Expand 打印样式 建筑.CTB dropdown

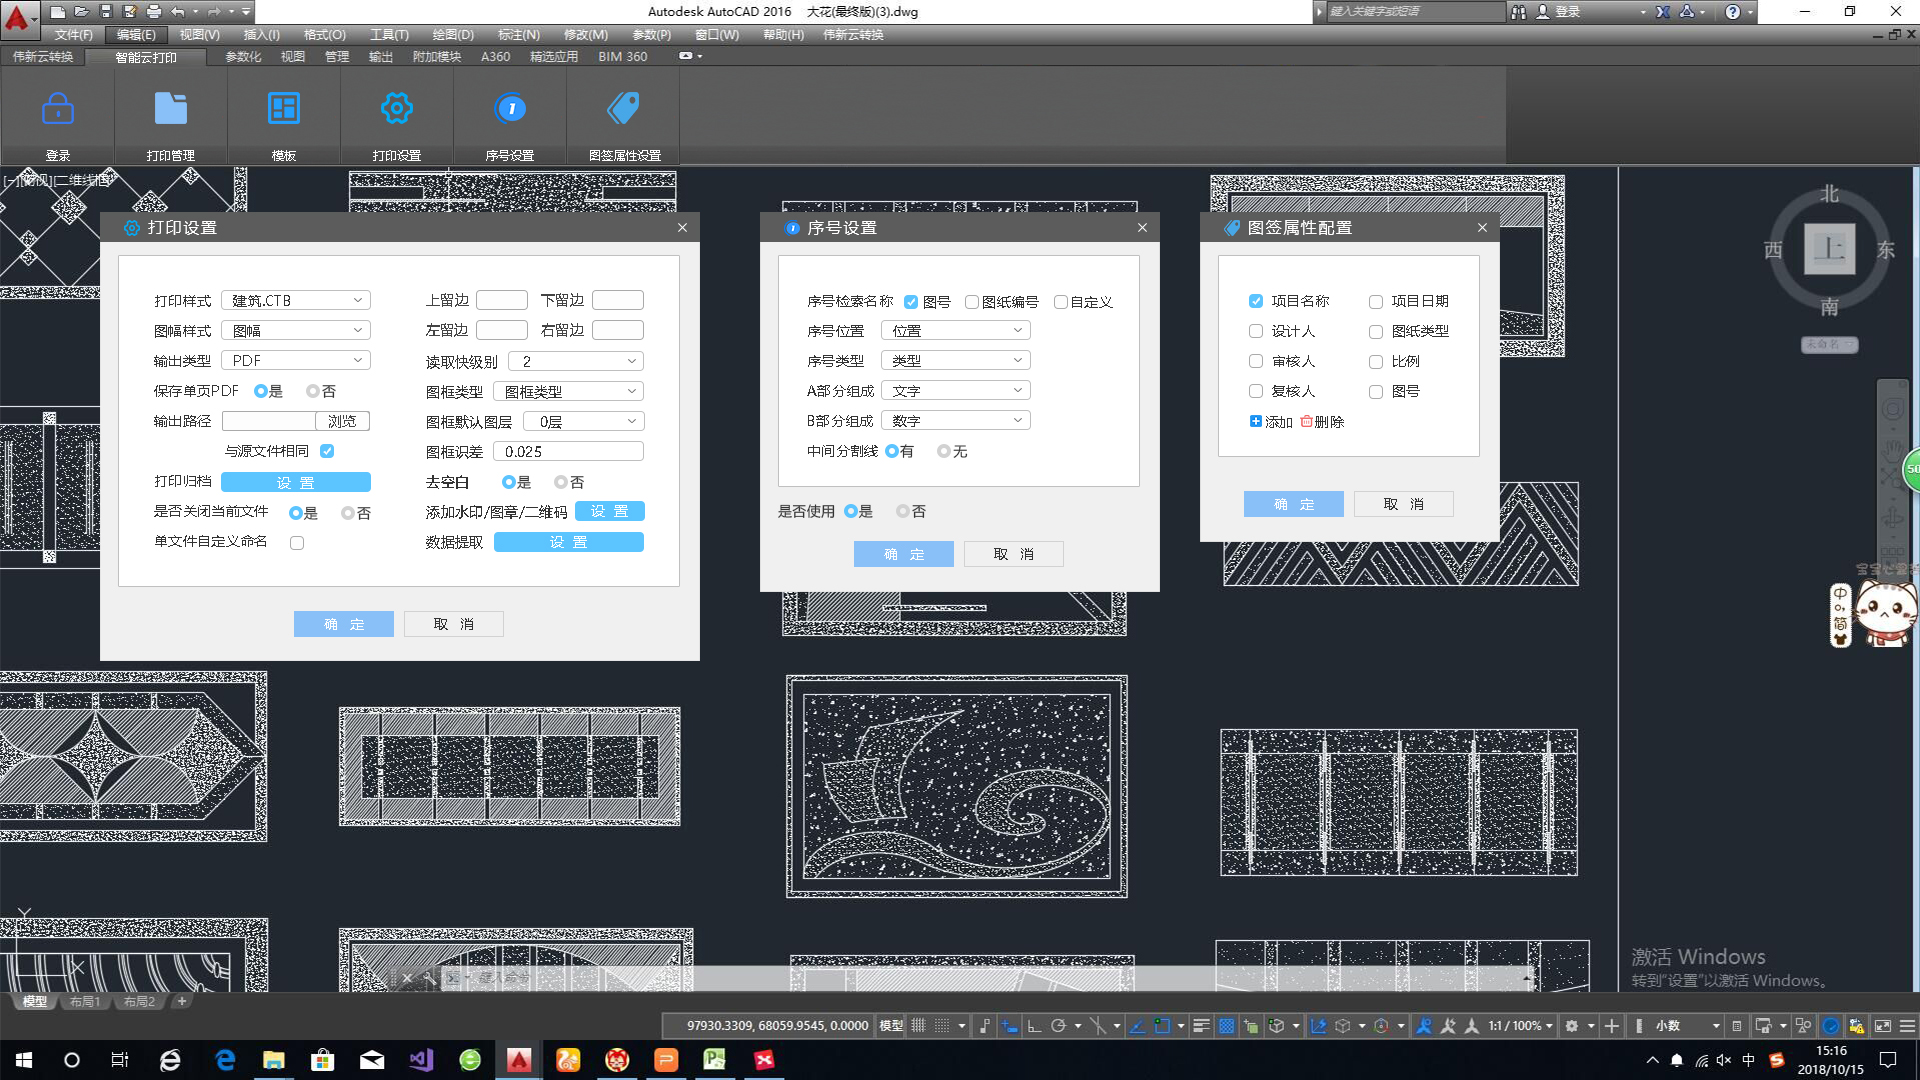click(296, 300)
